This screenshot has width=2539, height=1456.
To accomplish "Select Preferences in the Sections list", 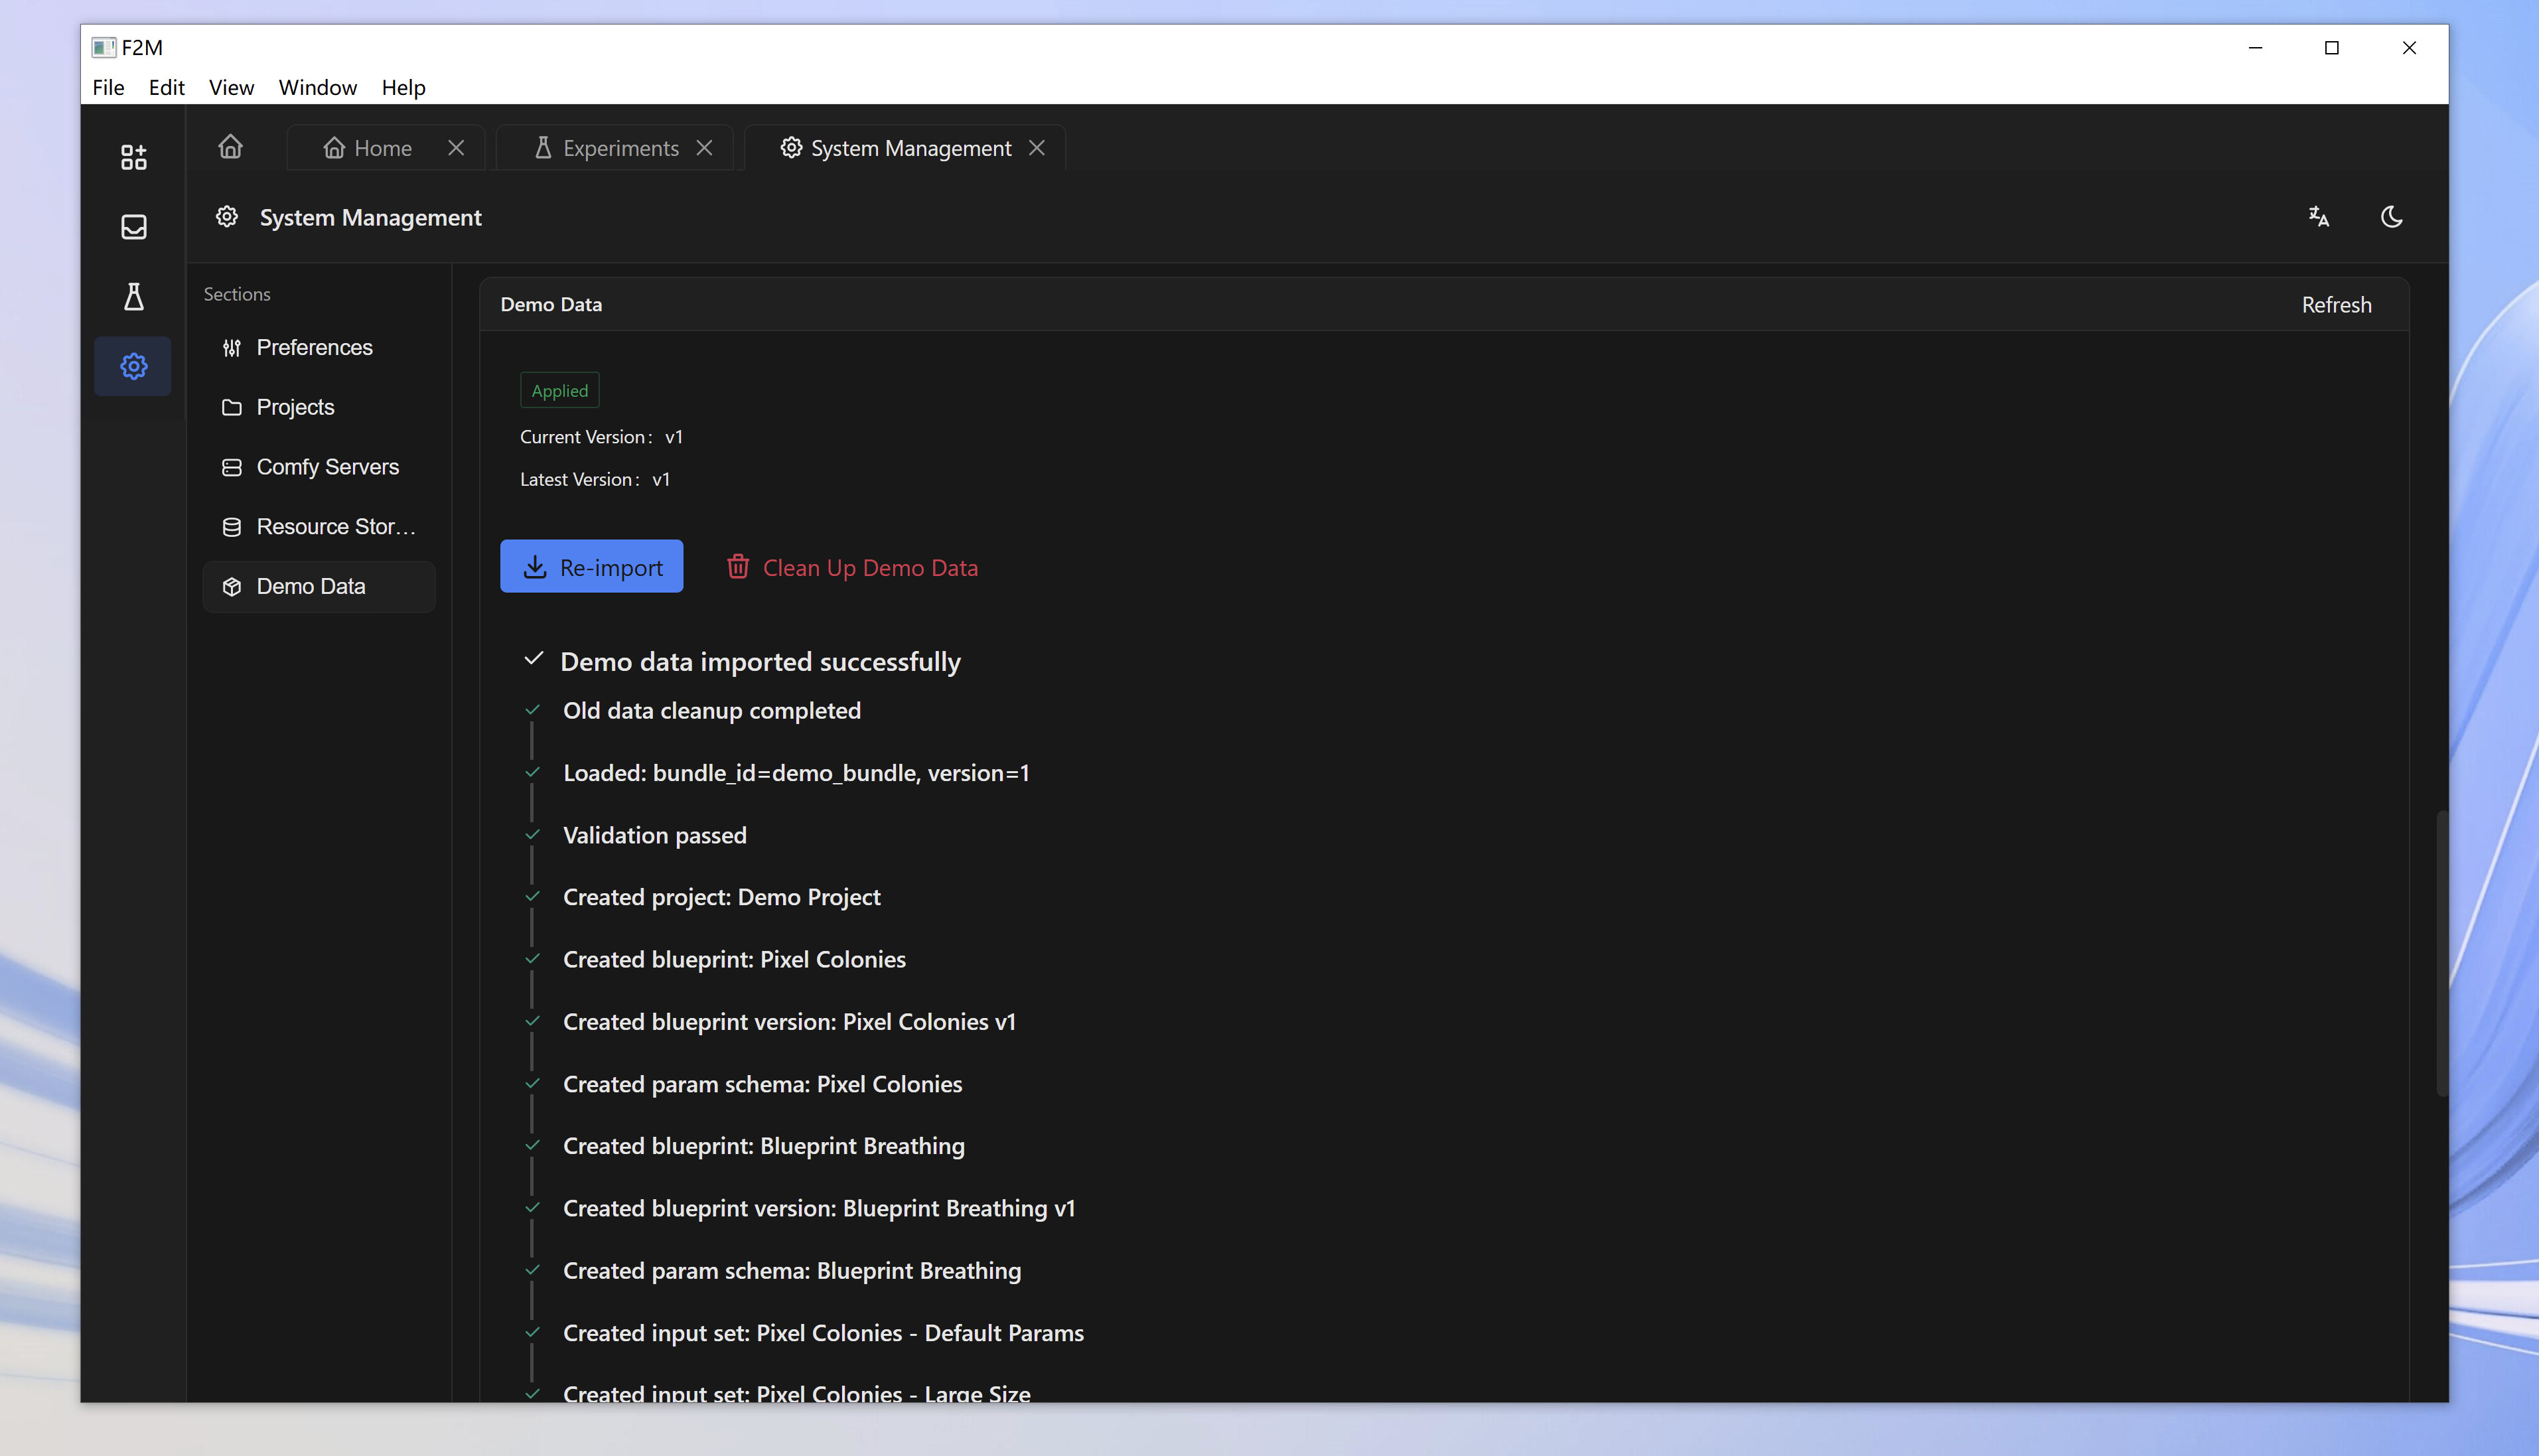I will click(314, 347).
